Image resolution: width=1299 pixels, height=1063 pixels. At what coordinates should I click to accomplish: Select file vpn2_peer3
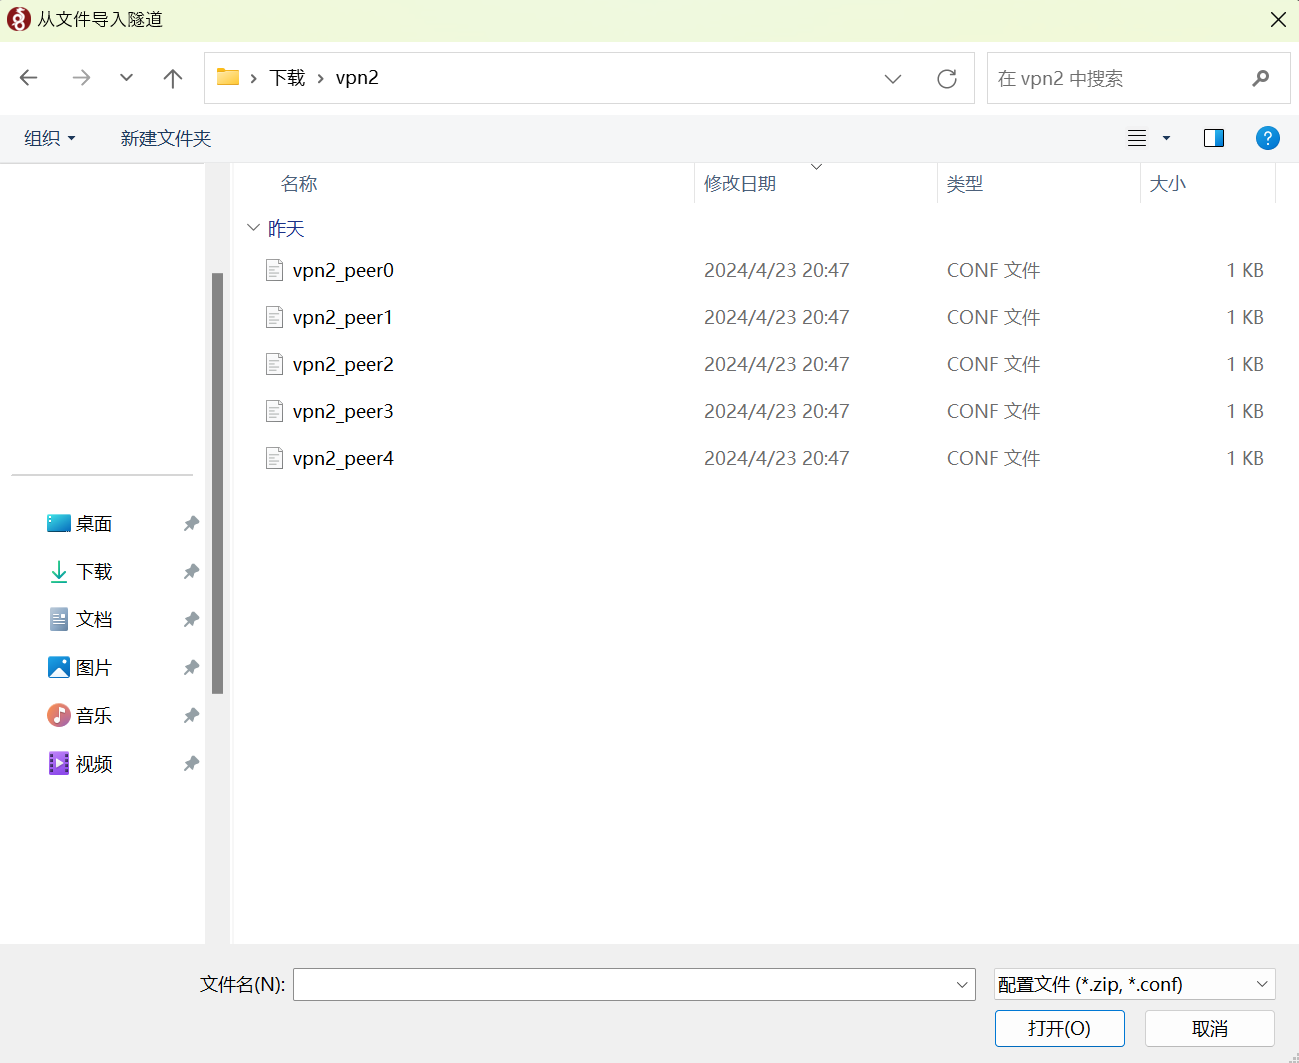[x=343, y=411]
